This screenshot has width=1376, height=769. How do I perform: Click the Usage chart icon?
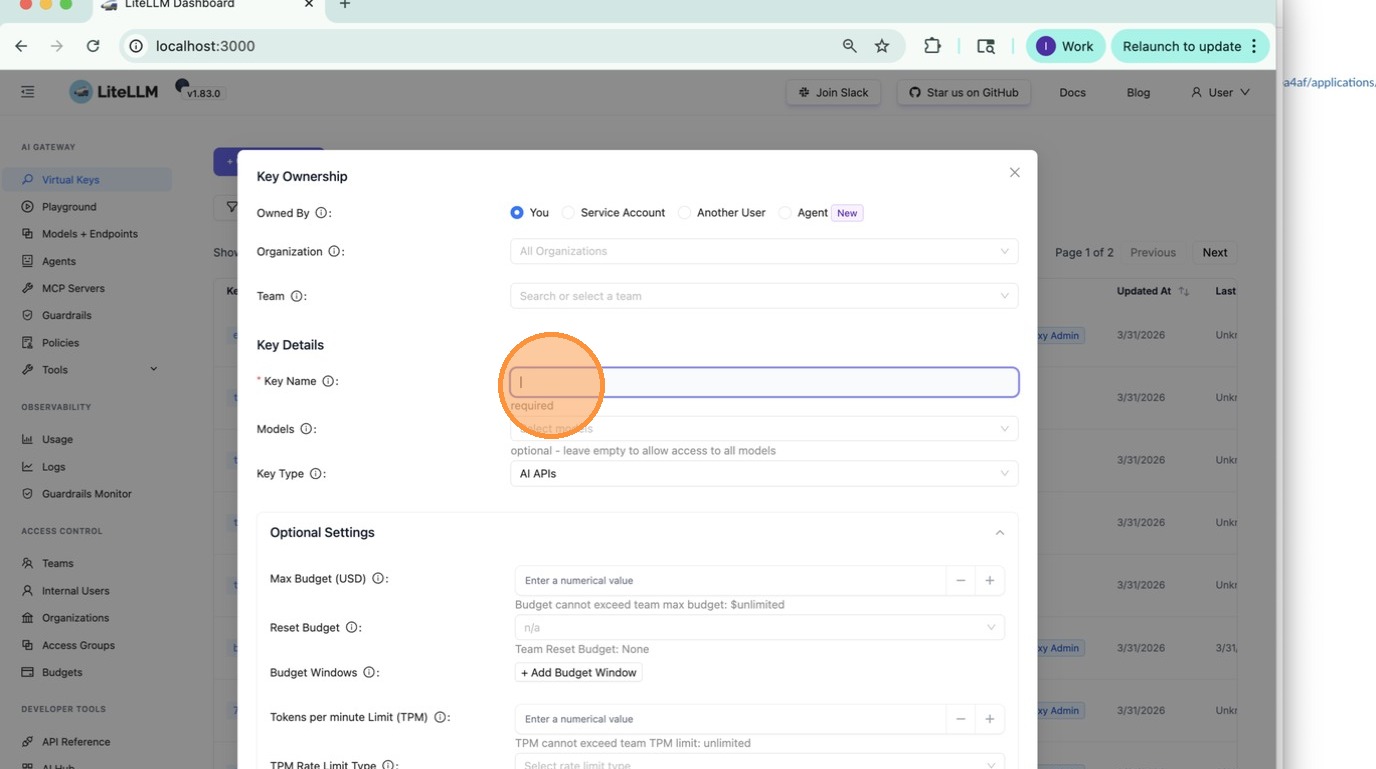tap(28, 439)
